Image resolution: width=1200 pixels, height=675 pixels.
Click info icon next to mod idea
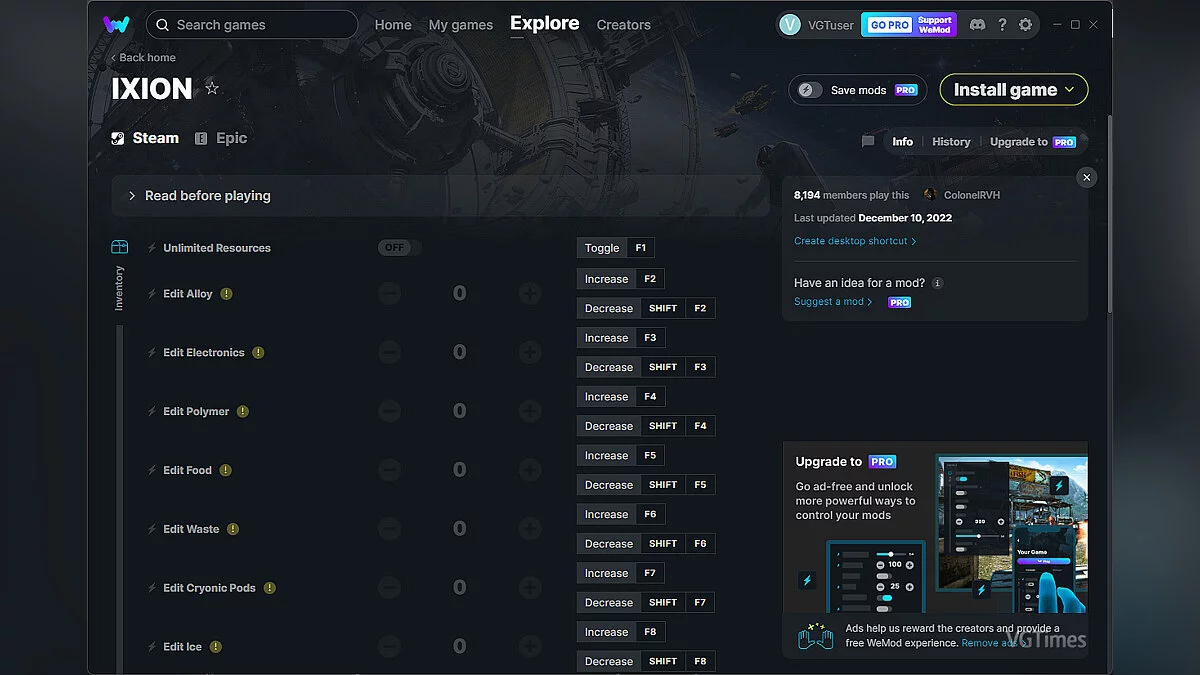937,283
